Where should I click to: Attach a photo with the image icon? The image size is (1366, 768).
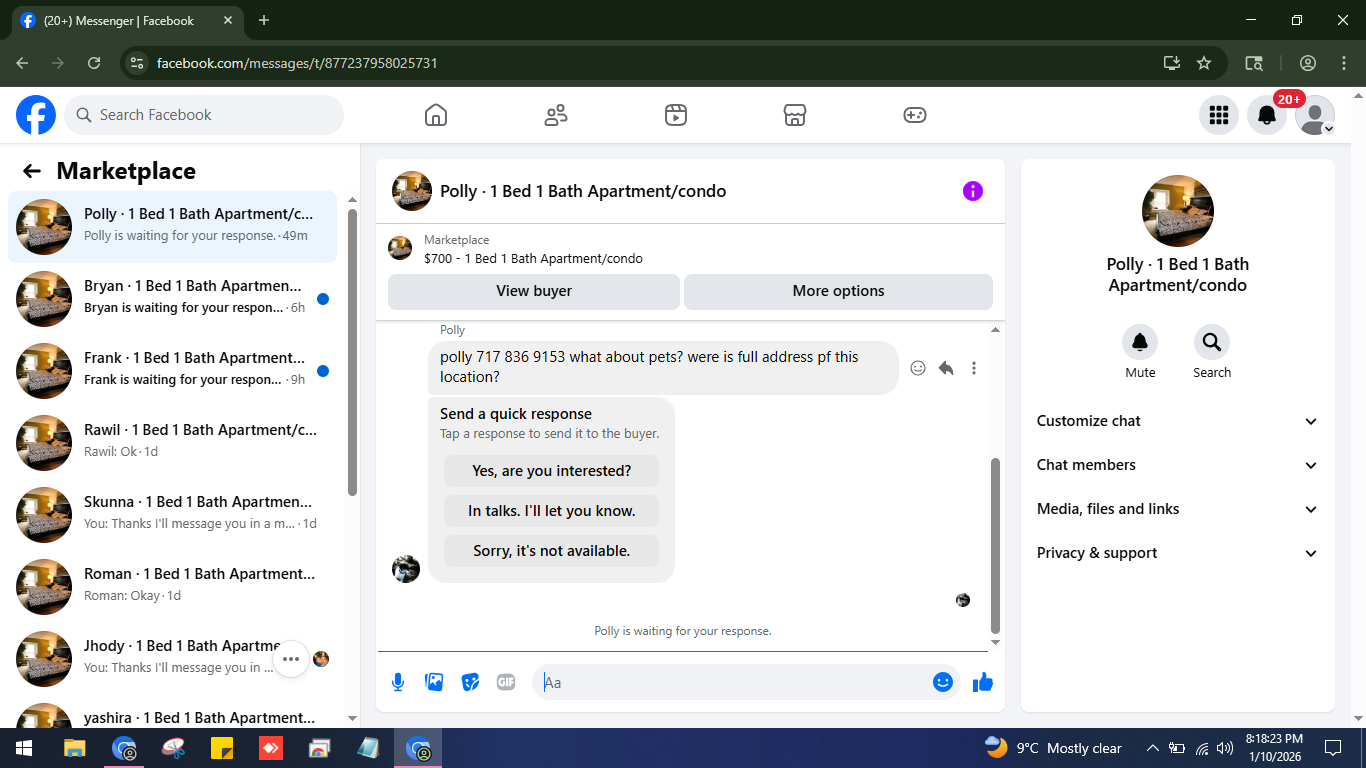[x=434, y=682]
